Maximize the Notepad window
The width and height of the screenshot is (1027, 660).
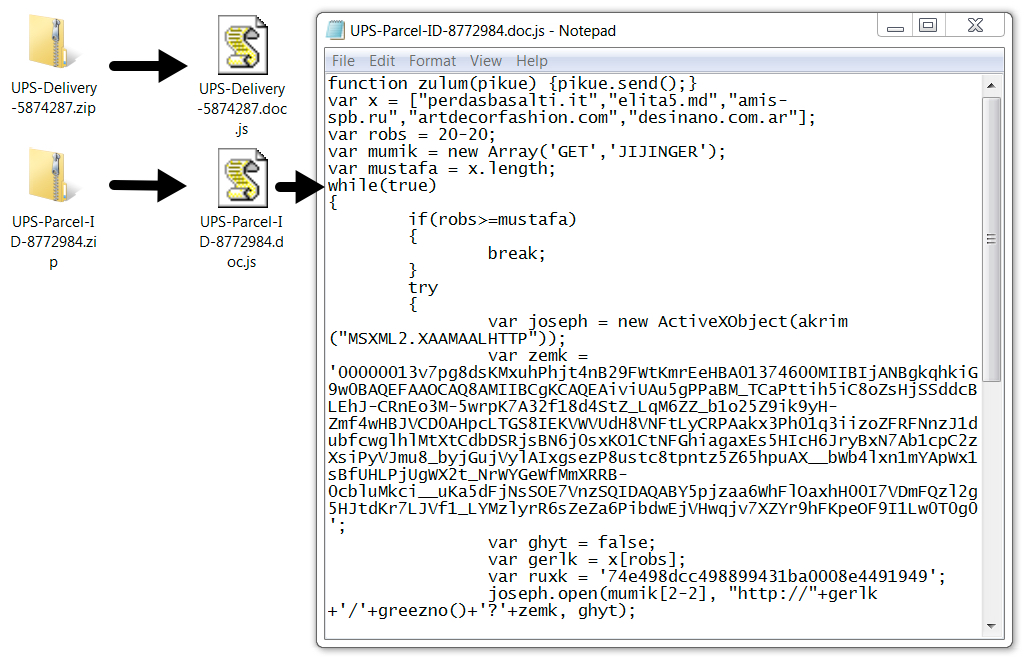[x=928, y=26]
